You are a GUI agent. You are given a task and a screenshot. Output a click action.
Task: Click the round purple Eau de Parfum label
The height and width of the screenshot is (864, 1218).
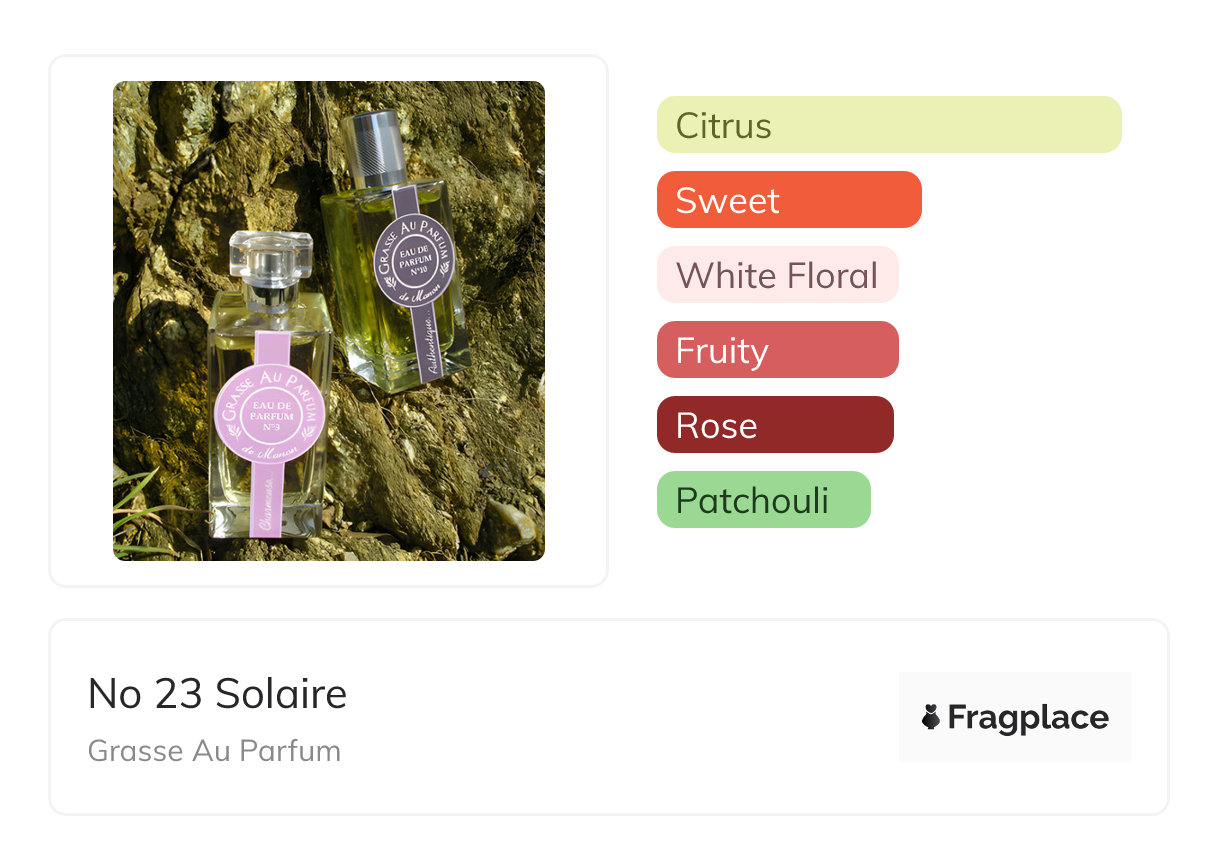[414, 253]
